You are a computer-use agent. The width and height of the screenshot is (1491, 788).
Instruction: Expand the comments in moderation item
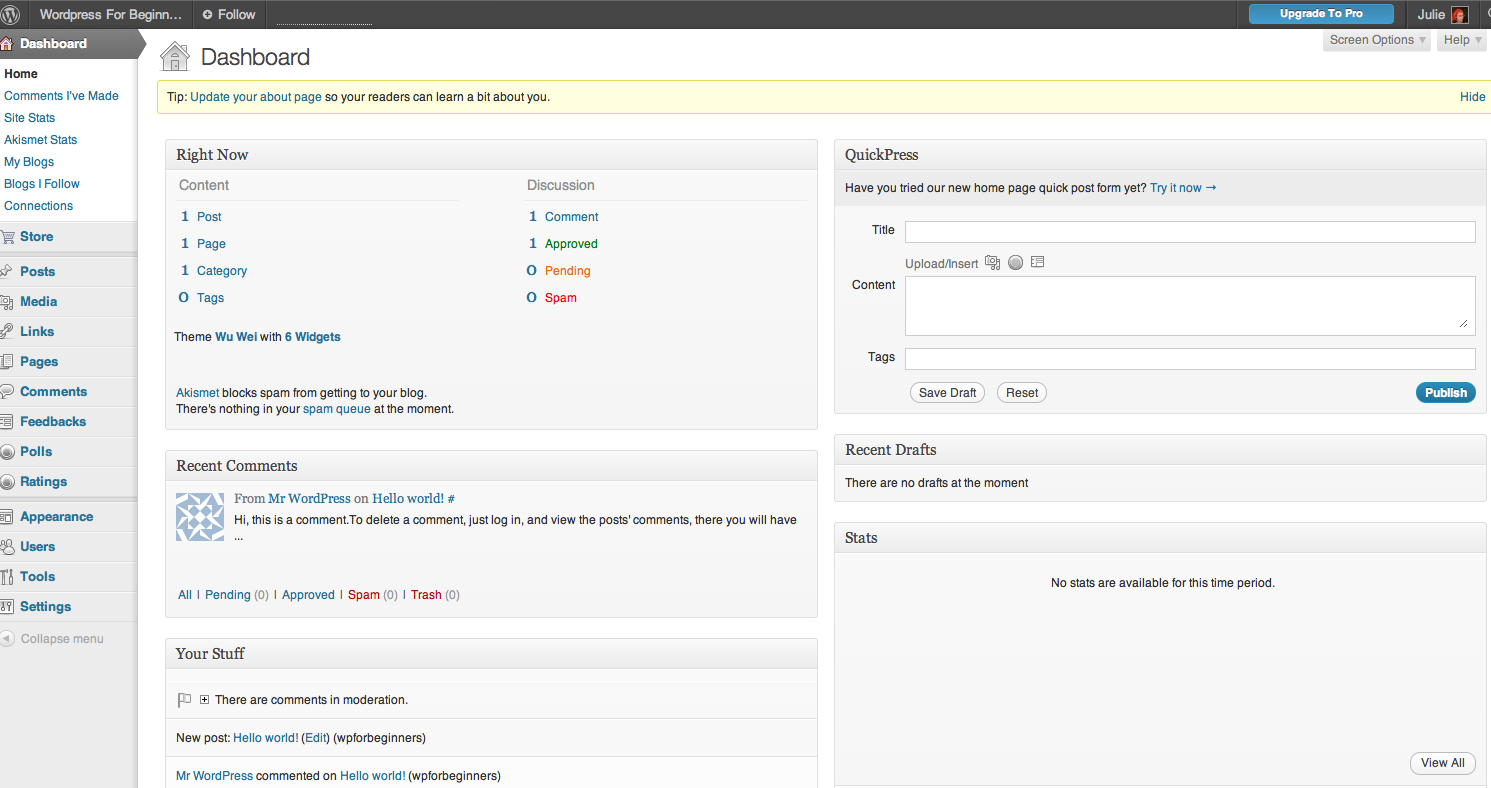point(204,700)
